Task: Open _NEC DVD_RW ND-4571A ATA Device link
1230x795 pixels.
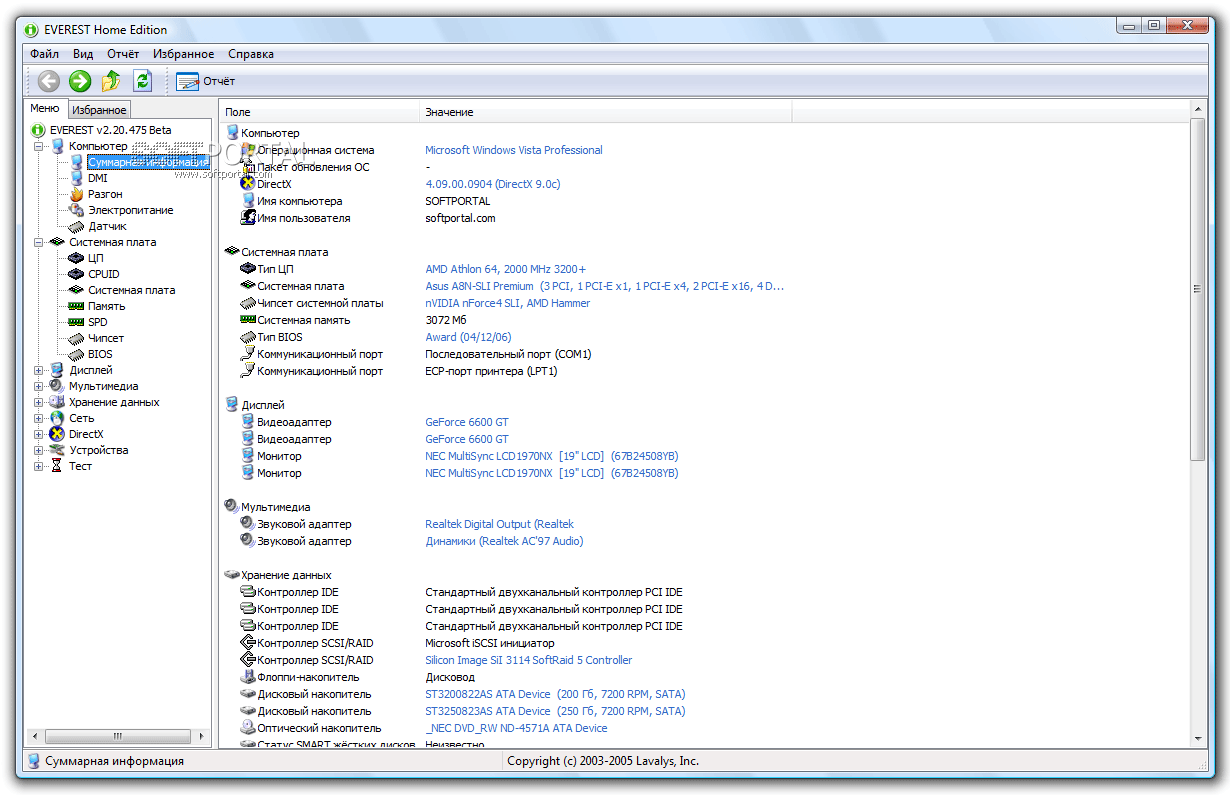Action: (516, 728)
